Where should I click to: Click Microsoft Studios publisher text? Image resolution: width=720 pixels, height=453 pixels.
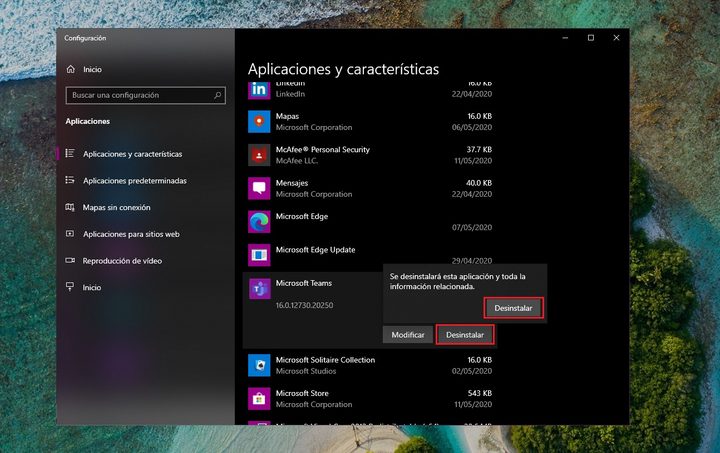[306, 371]
